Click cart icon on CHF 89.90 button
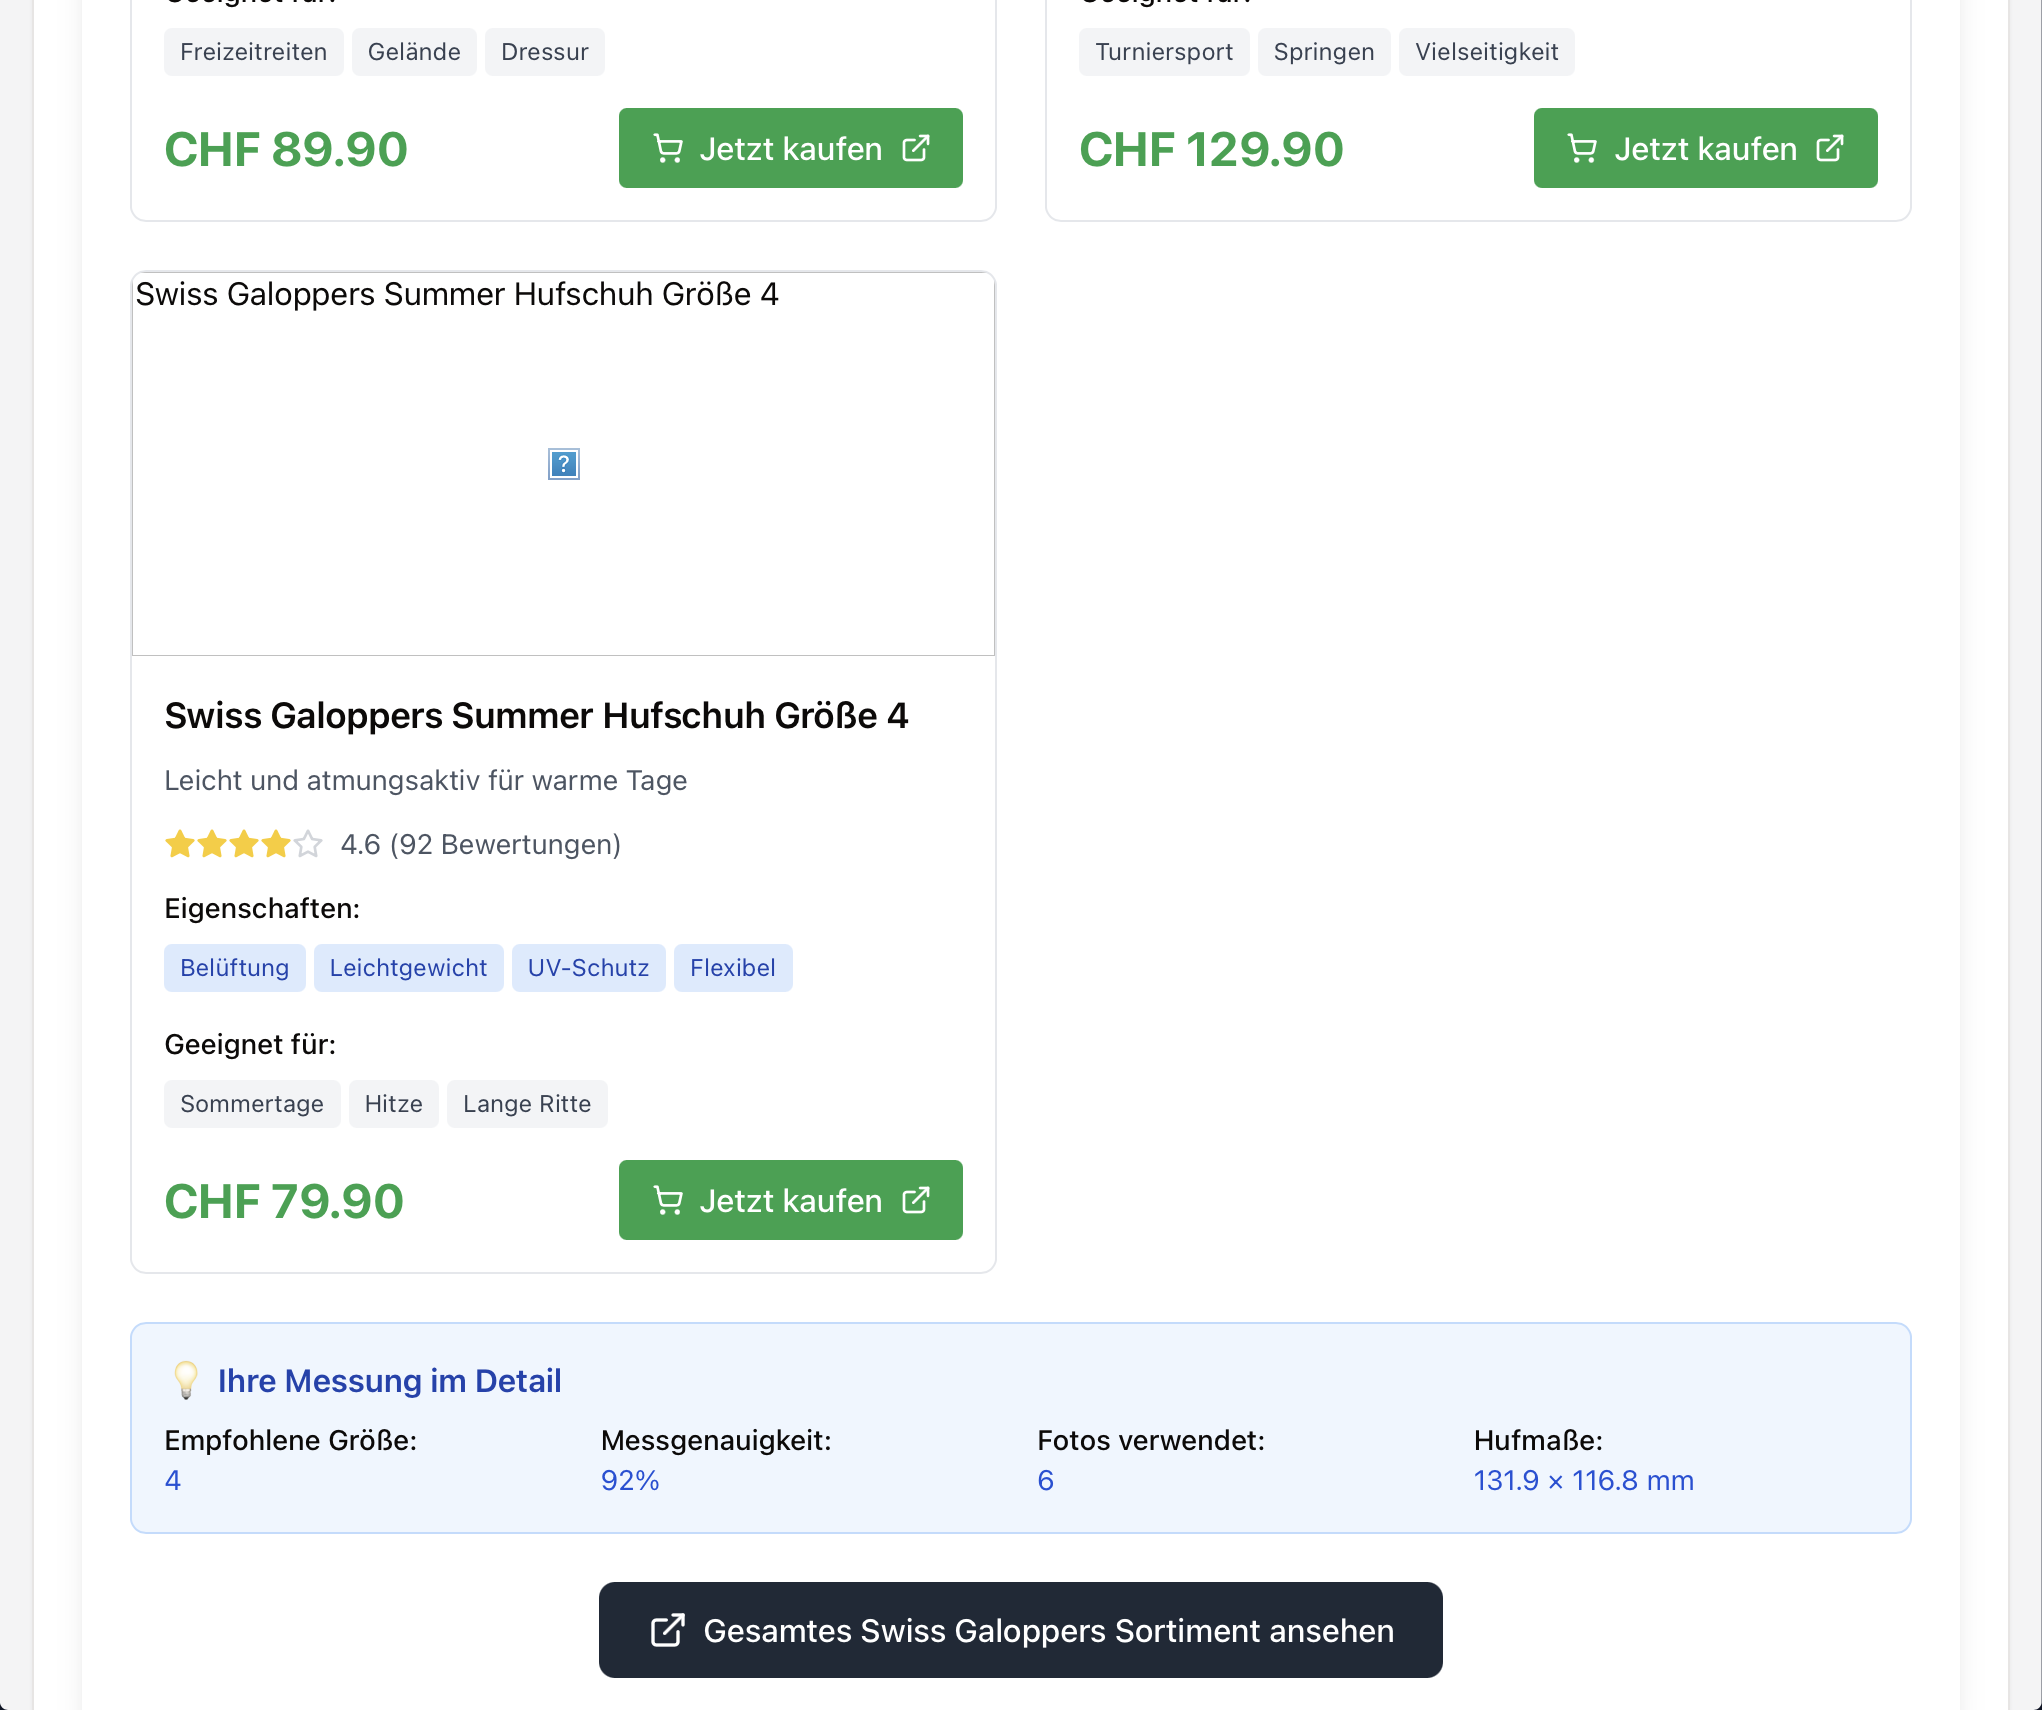This screenshot has height=1710, width=2042. point(668,149)
